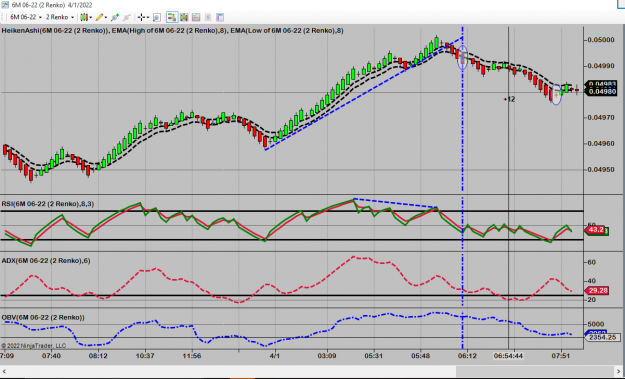Click the greyed-out pin icon

click(x=127, y=17)
